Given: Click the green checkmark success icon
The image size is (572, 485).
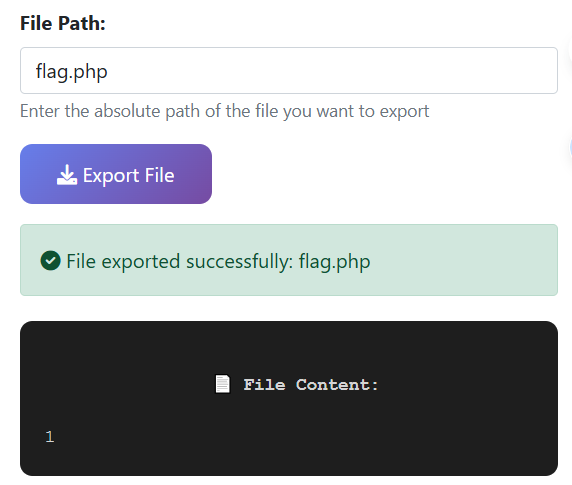Looking at the screenshot, I should pos(50,260).
